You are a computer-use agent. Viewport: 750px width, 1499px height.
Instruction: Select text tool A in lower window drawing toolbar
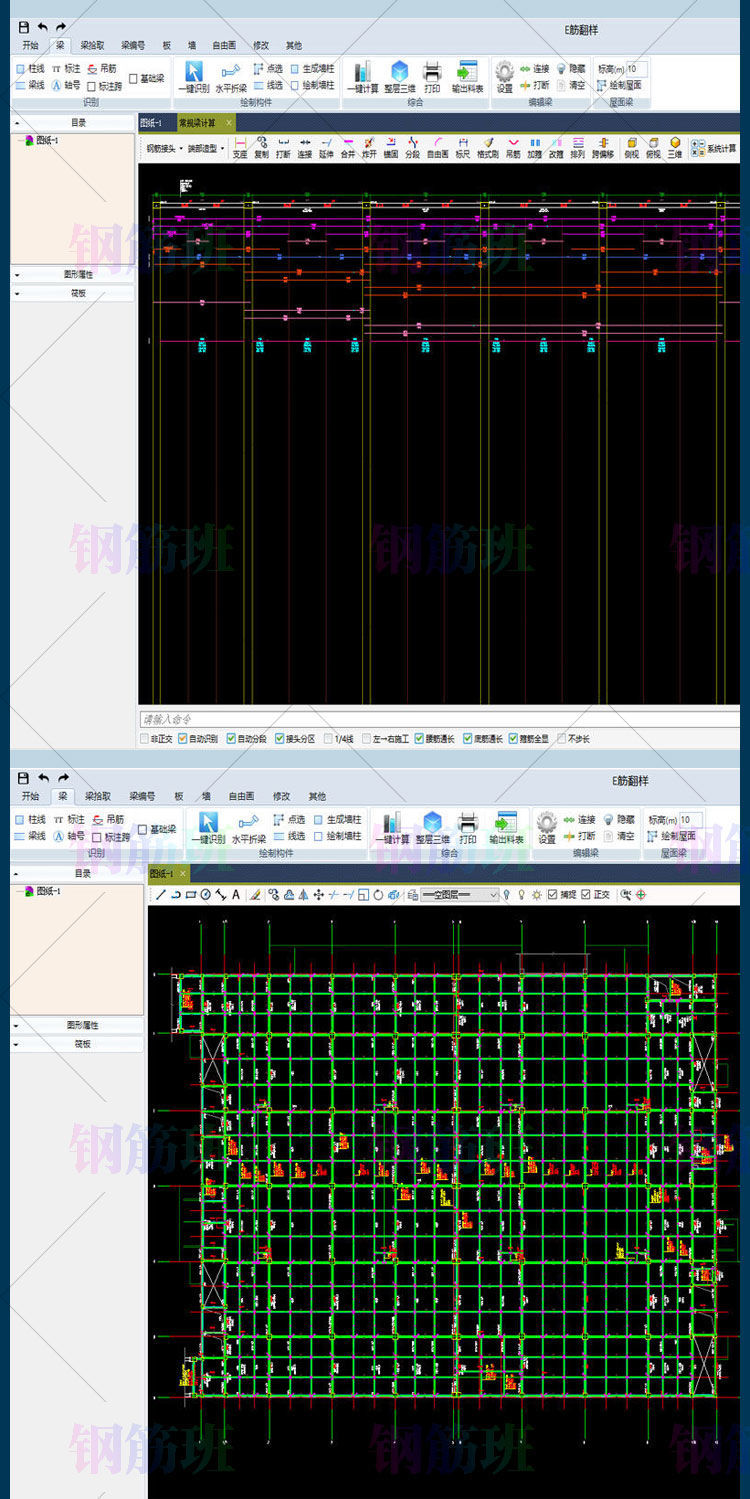[x=236, y=895]
